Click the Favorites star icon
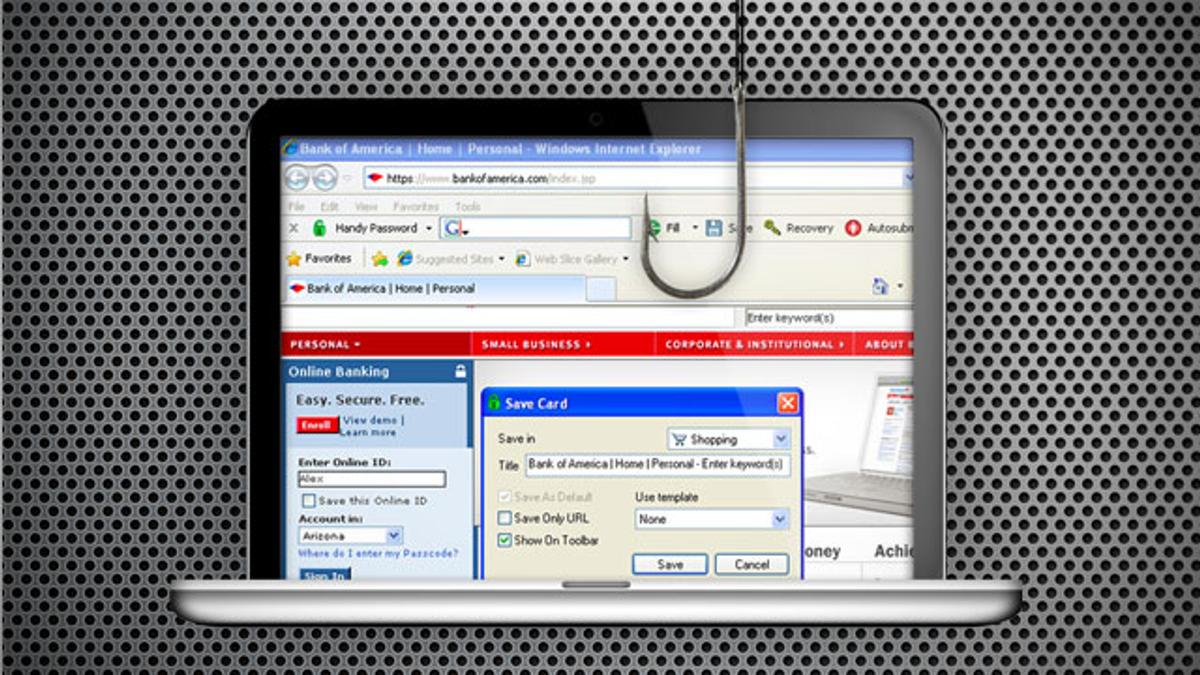 coord(294,259)
